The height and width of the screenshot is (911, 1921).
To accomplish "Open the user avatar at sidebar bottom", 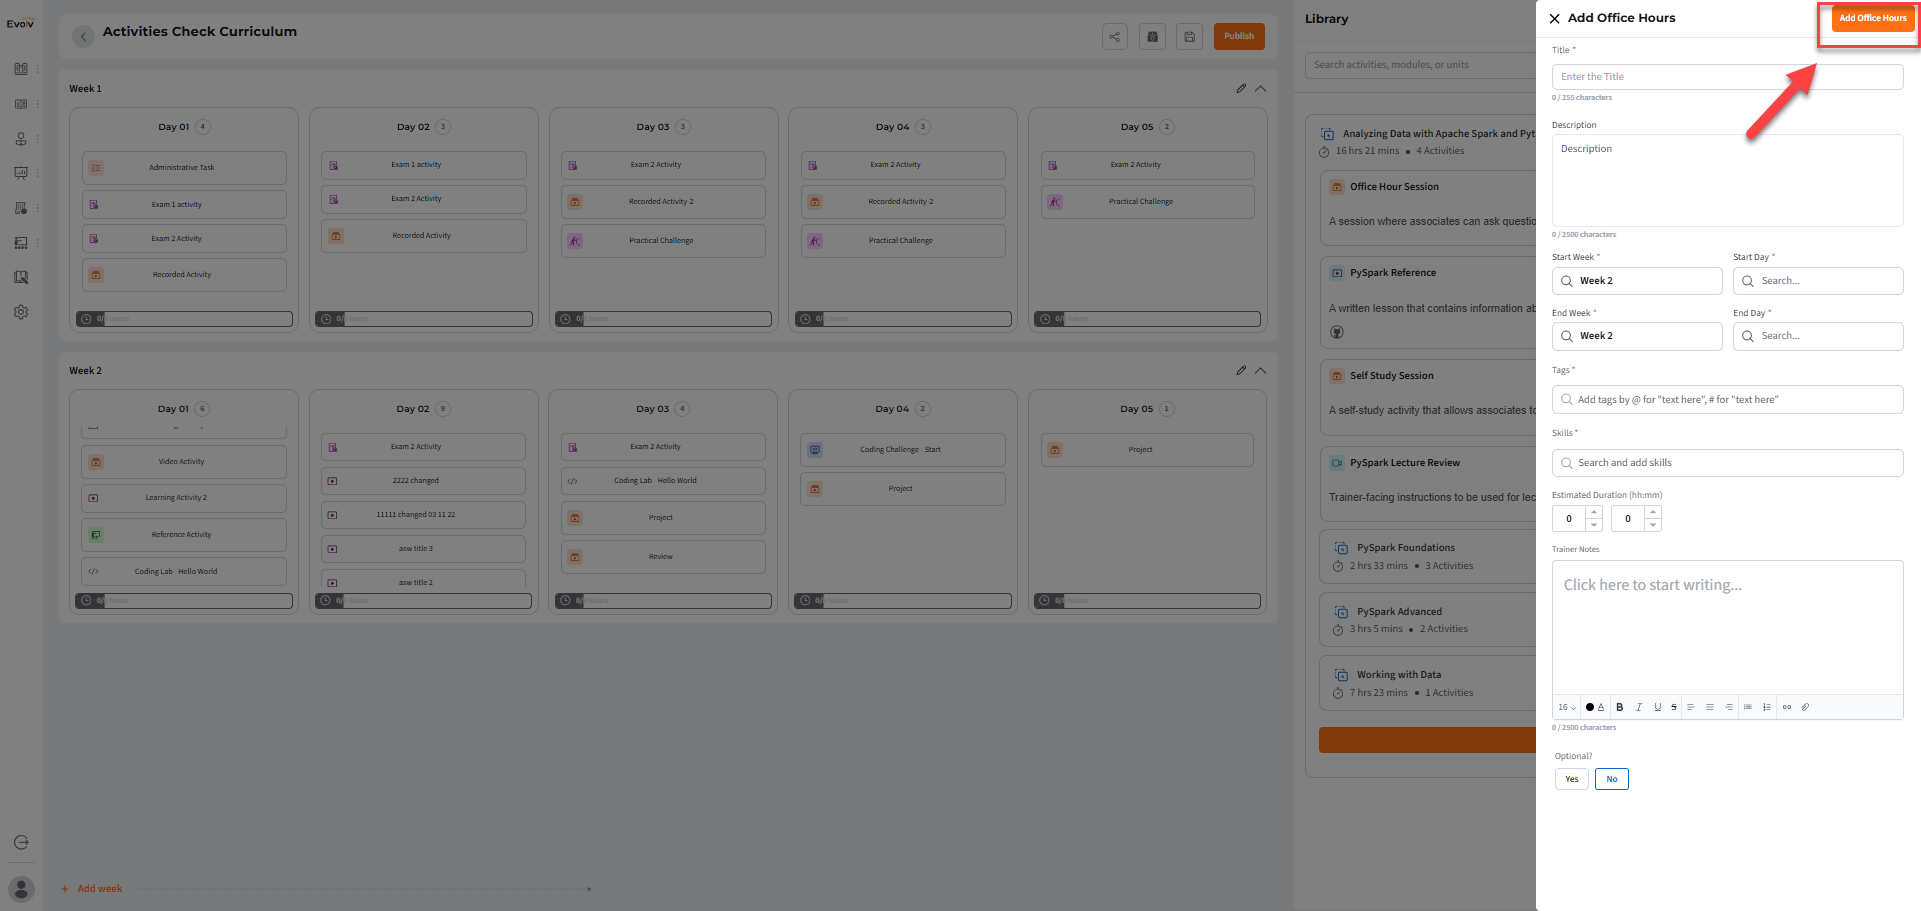I will coord(21,889).
